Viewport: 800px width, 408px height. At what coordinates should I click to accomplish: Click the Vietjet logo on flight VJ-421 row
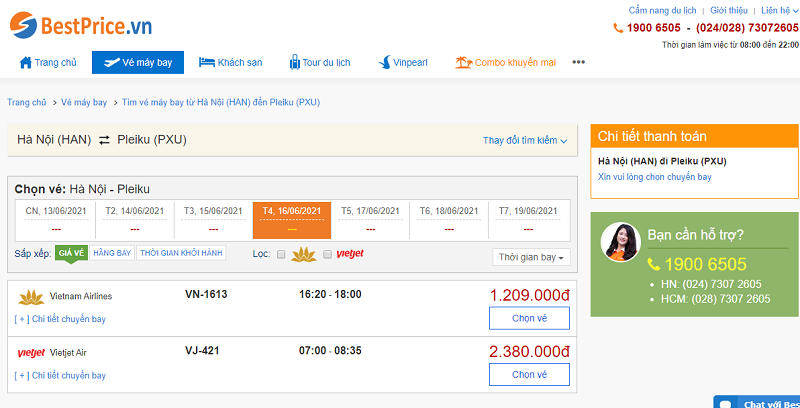[x=31, y=353]
